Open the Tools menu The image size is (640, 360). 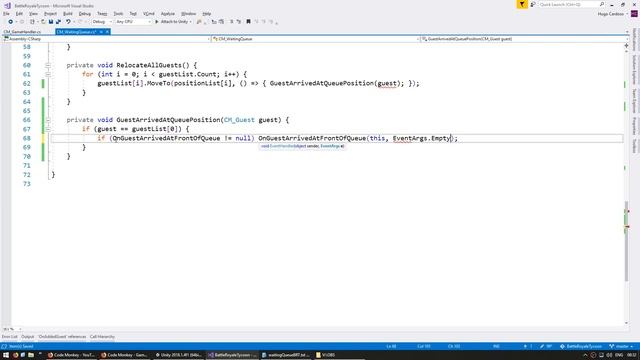118,13
